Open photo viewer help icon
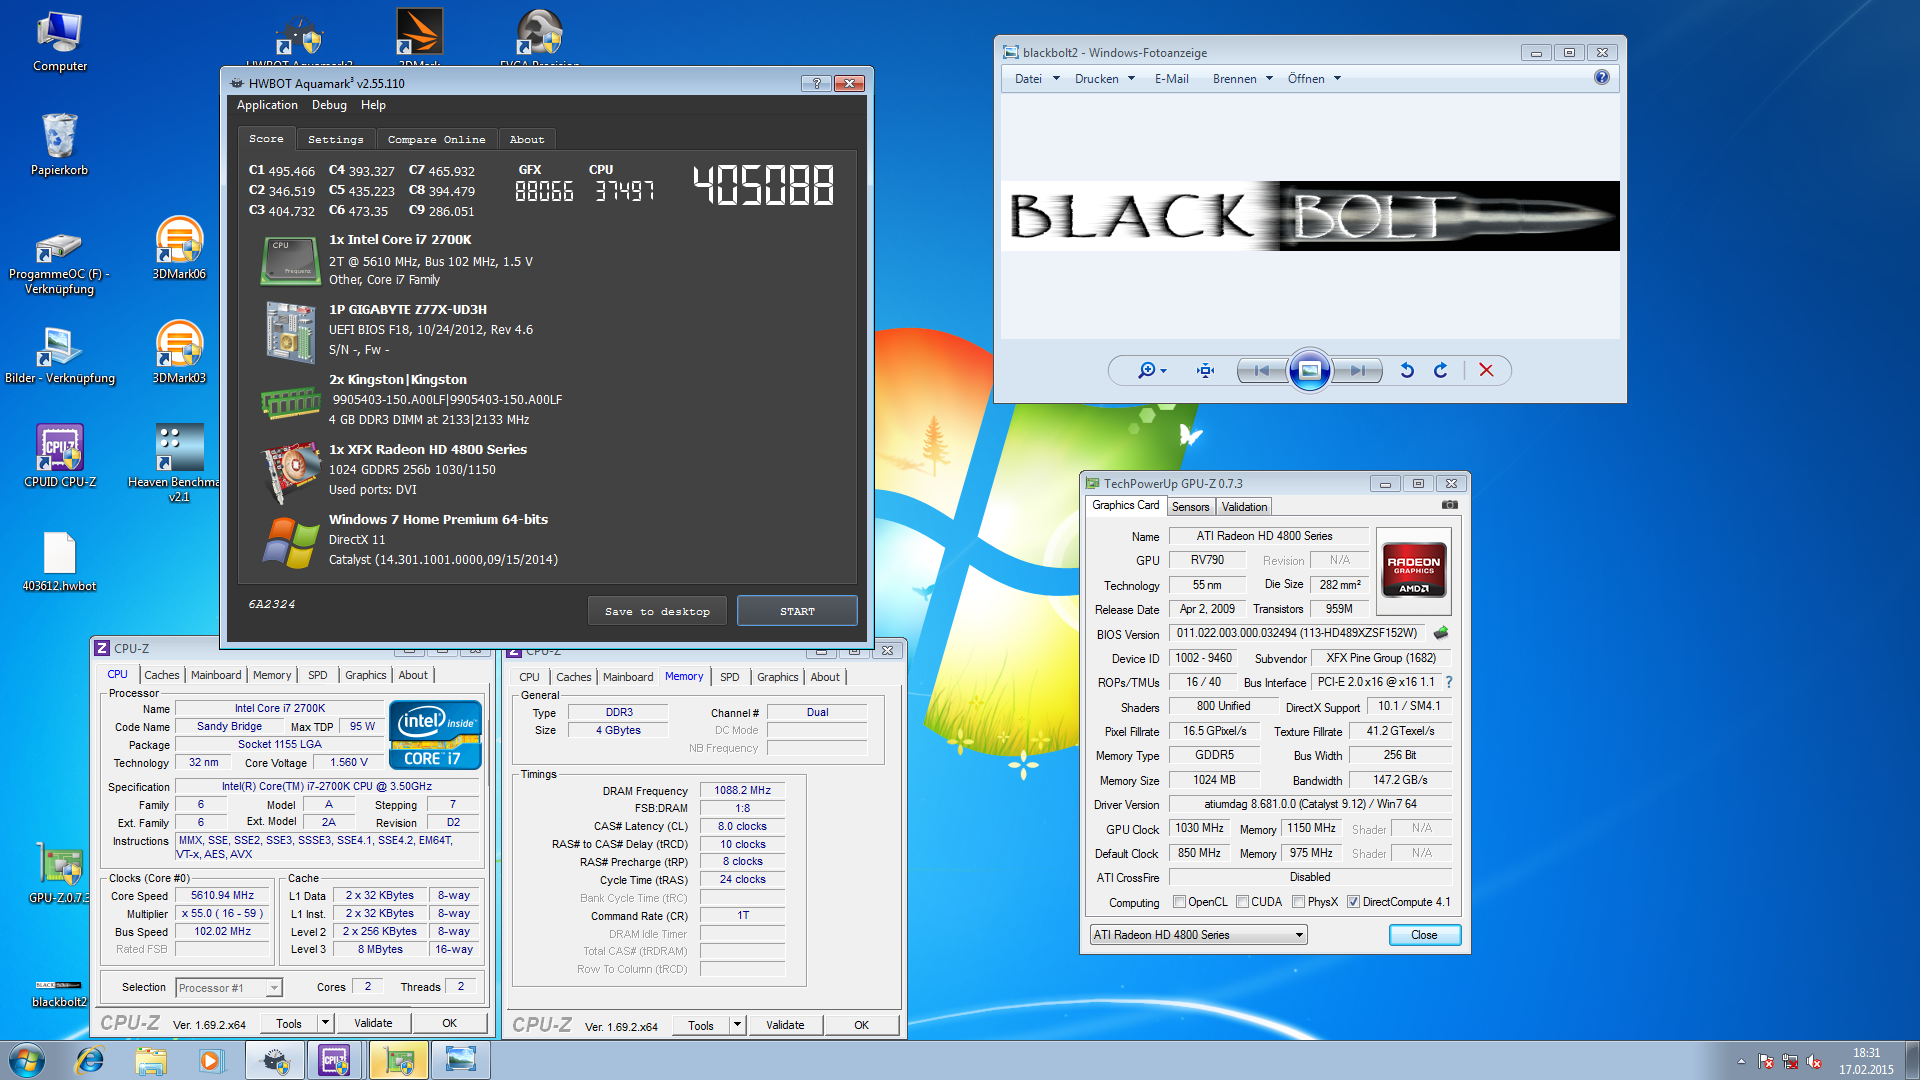 (1602, 77)
